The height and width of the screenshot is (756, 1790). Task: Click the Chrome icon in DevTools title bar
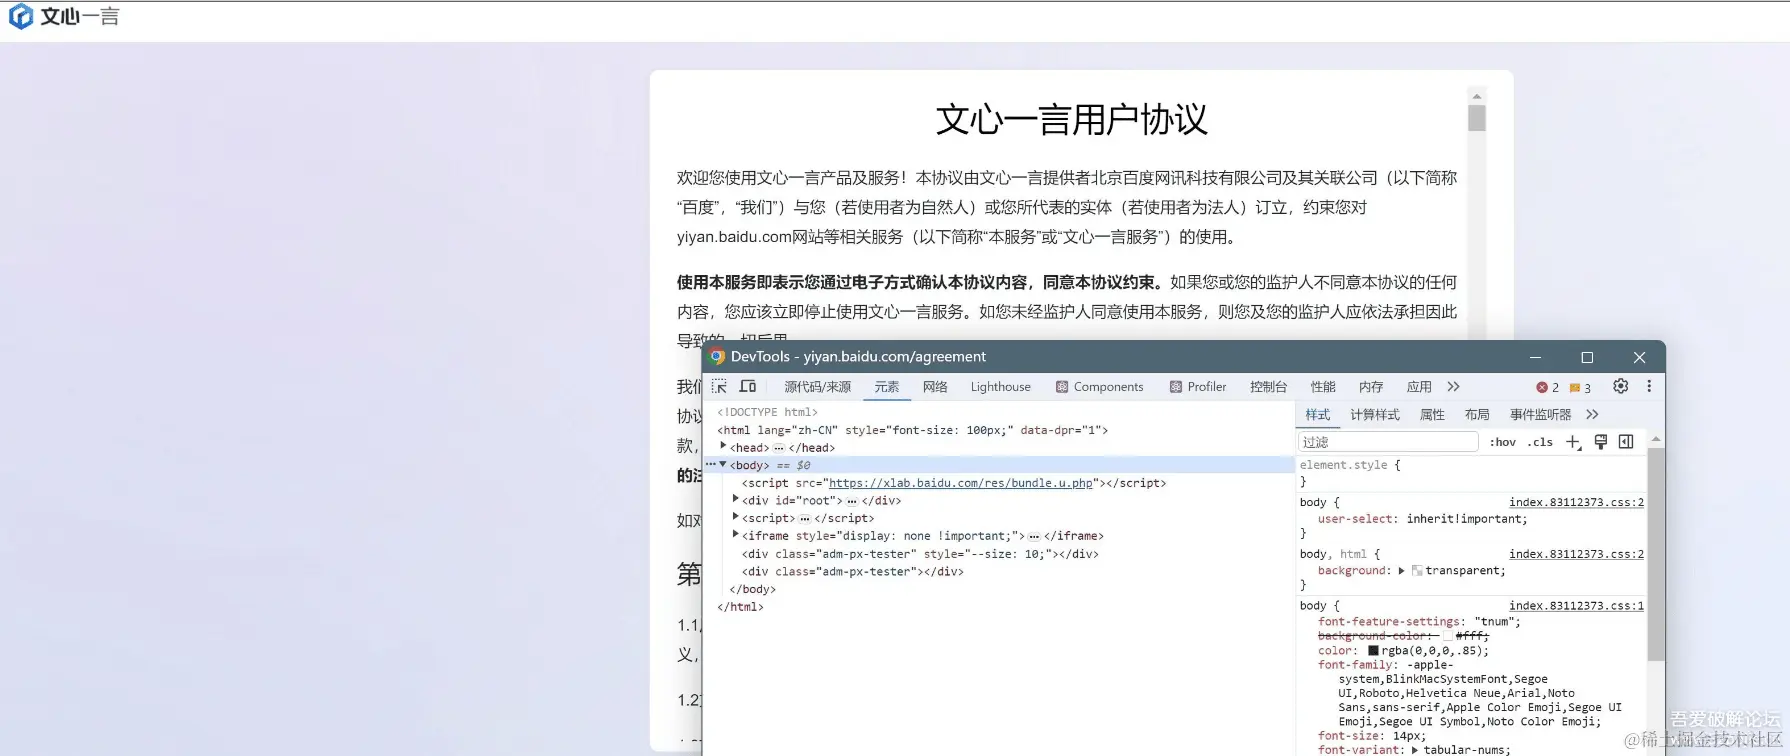coord(716,356)
